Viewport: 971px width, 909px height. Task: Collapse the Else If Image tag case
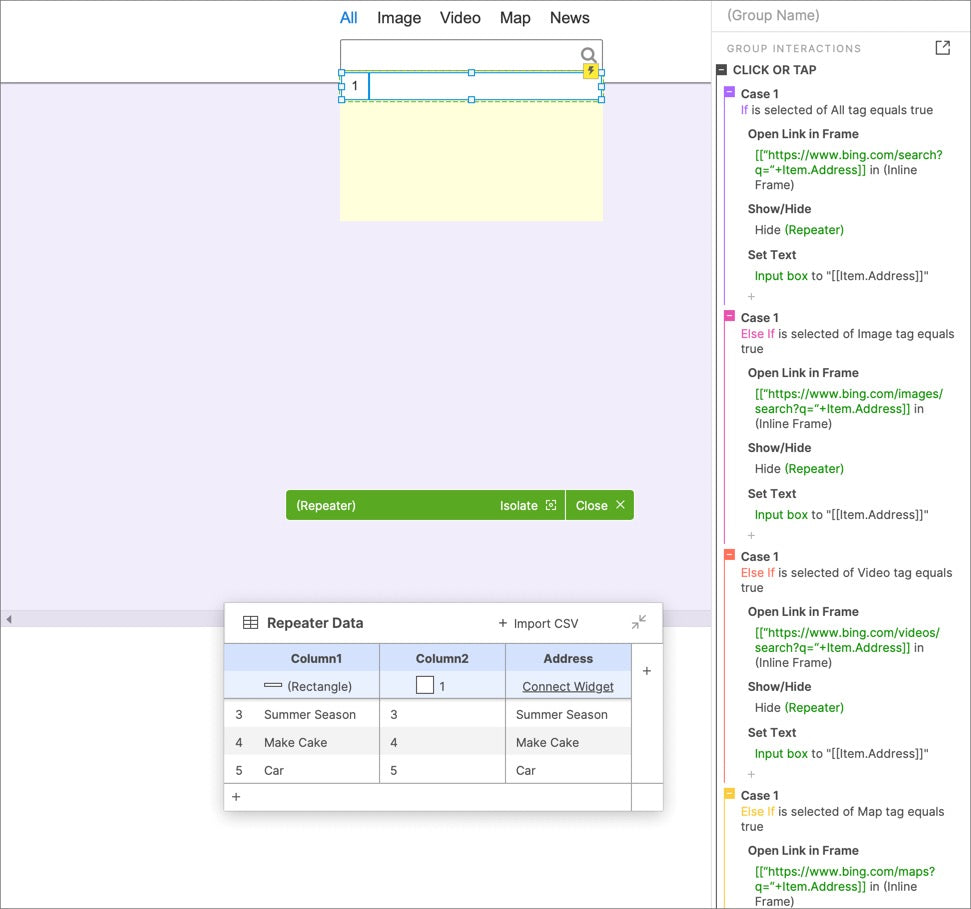pyautogui.click(x=729, y=316)
